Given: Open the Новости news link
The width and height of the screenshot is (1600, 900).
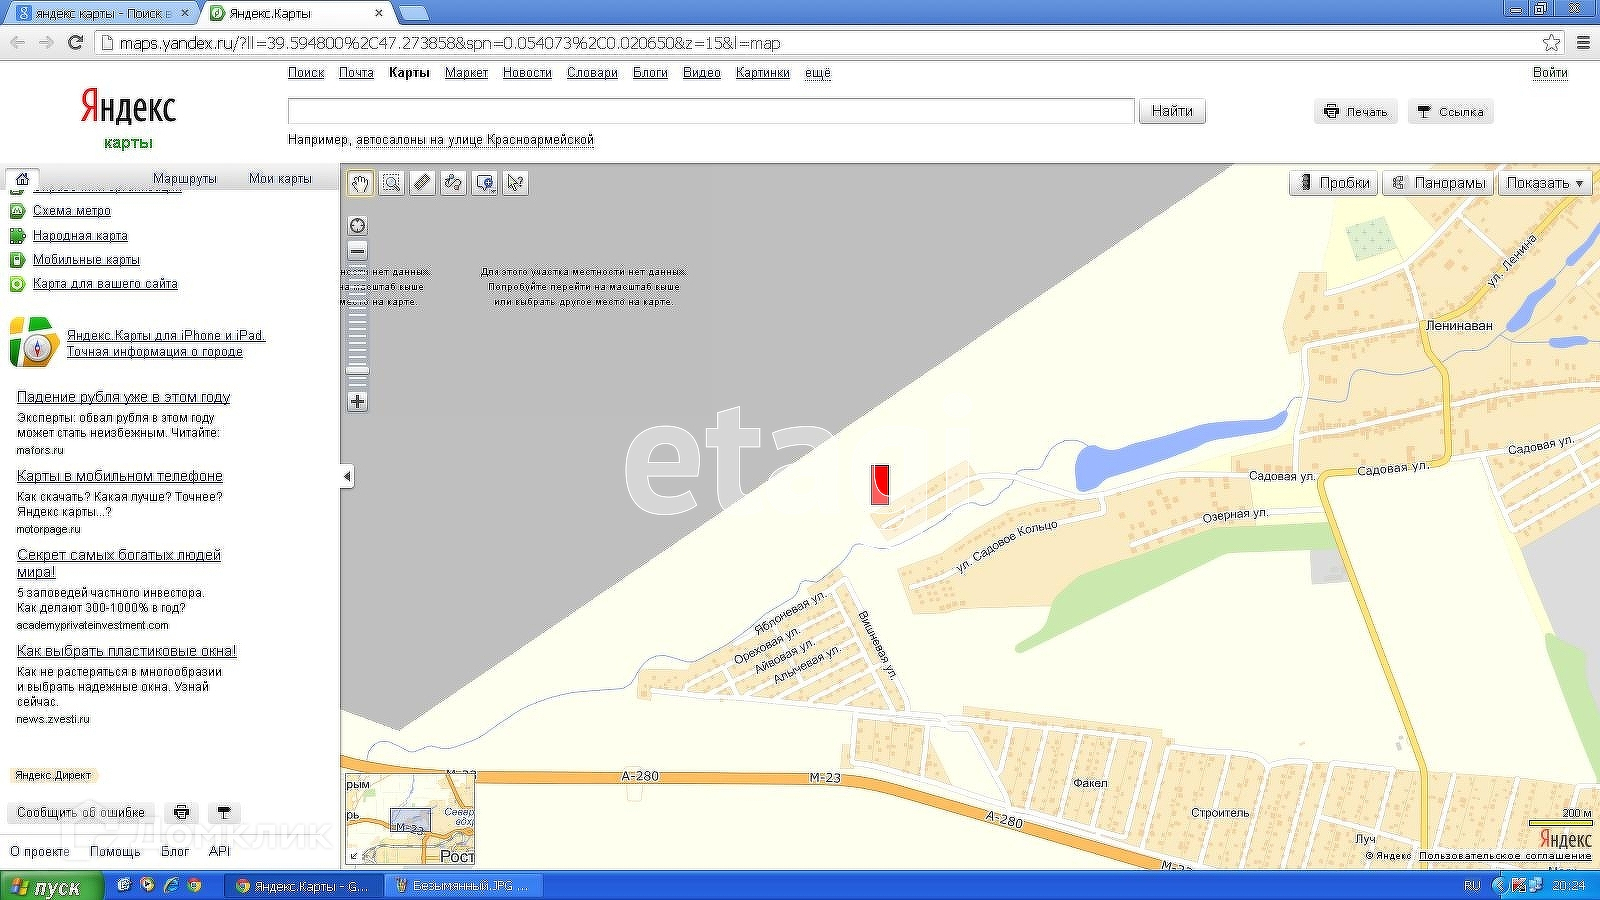Looking at the screenshot, I should 527,73.
